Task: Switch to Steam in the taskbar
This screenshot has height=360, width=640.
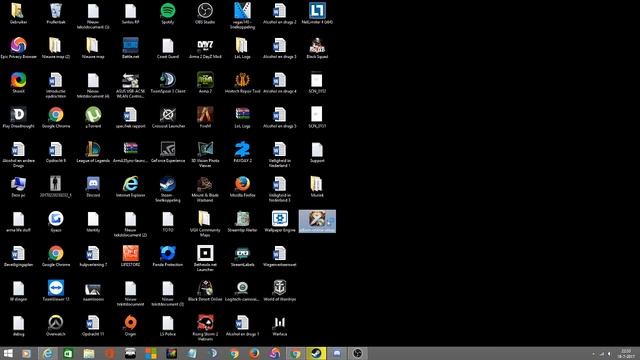Action: (316, 353)
